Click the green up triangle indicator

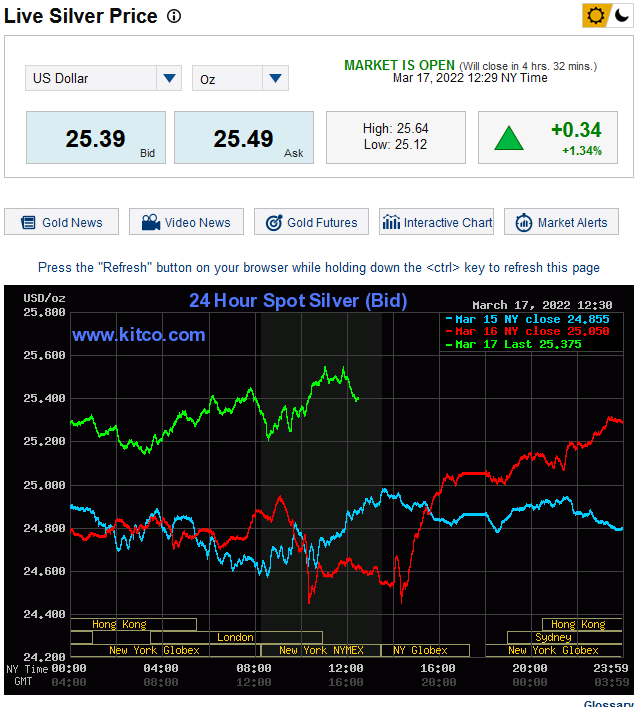509,138
